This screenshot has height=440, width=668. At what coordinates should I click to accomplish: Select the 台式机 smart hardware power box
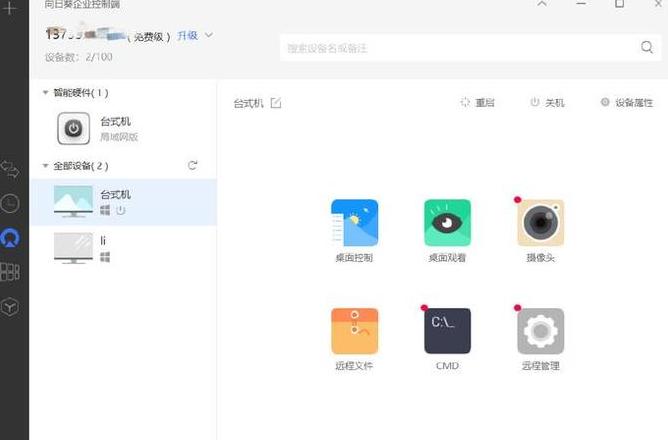(x=74, y=128)
